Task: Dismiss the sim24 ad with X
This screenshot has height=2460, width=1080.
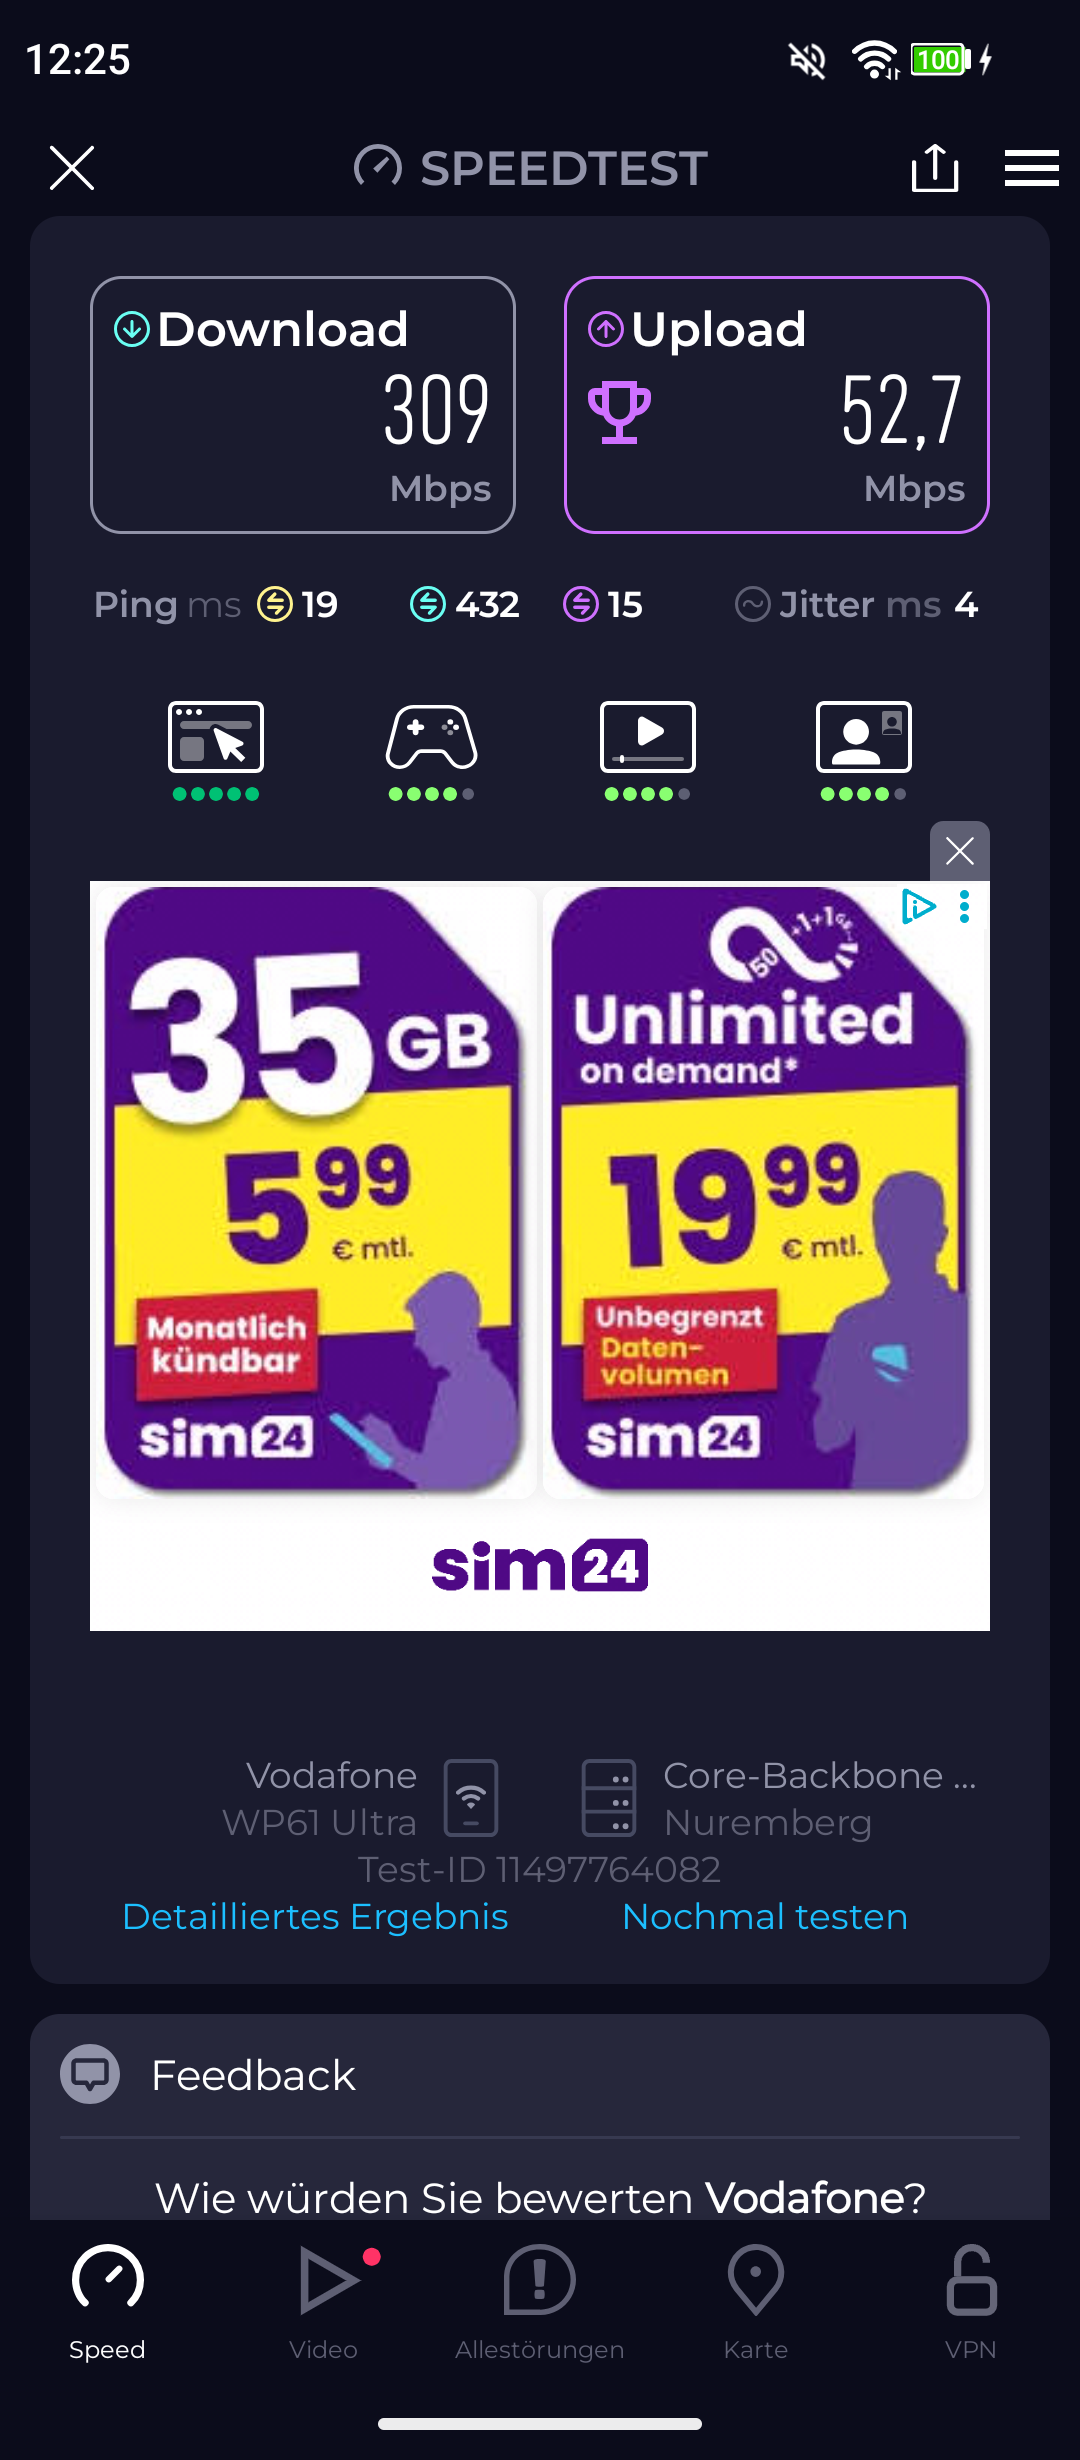Action: pyautogui.click(x=960, y=851)
